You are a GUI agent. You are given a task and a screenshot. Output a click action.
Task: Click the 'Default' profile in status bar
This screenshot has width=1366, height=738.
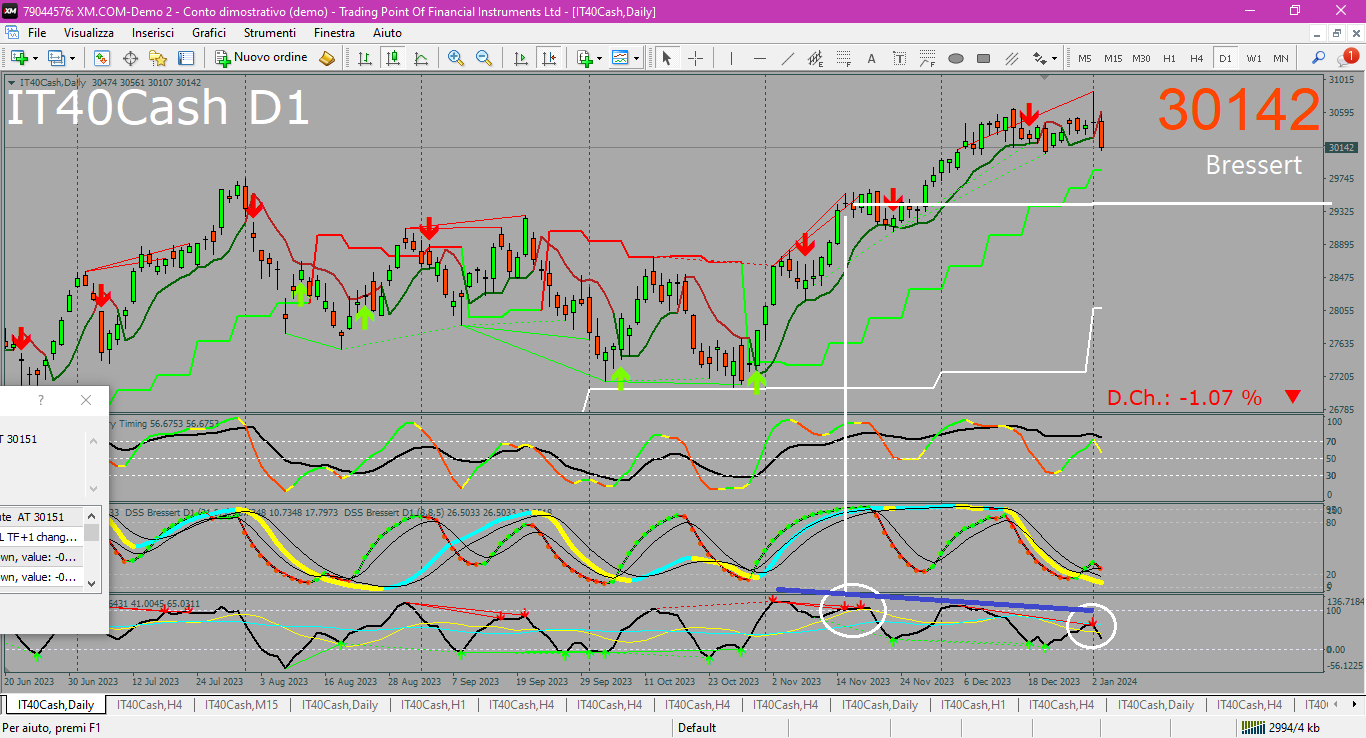point(697,728)
